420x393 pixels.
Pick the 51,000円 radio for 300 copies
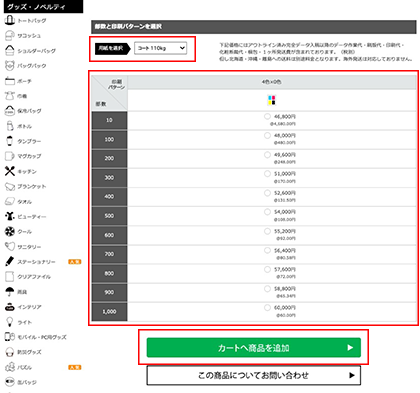click(267, 174)
